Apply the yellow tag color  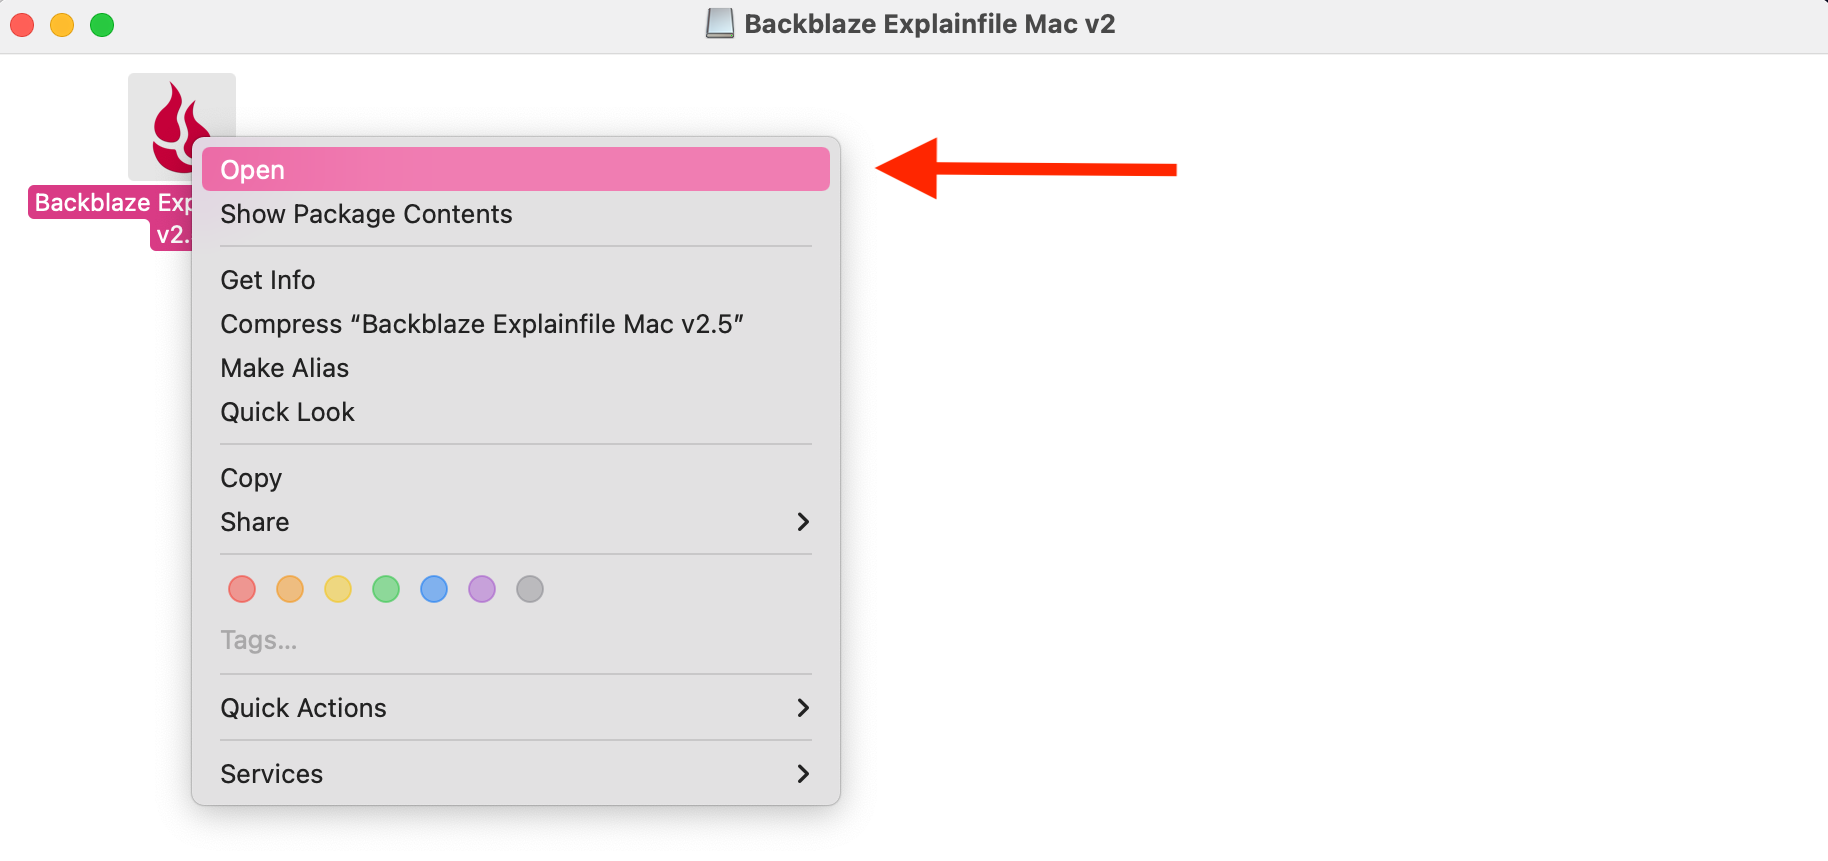coord(338,589)
